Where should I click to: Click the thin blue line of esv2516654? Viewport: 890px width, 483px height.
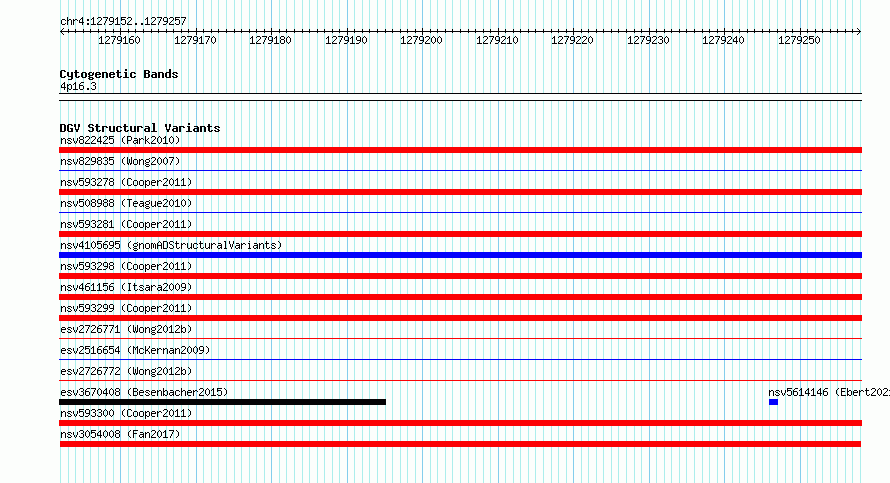(x=460, y=359)
